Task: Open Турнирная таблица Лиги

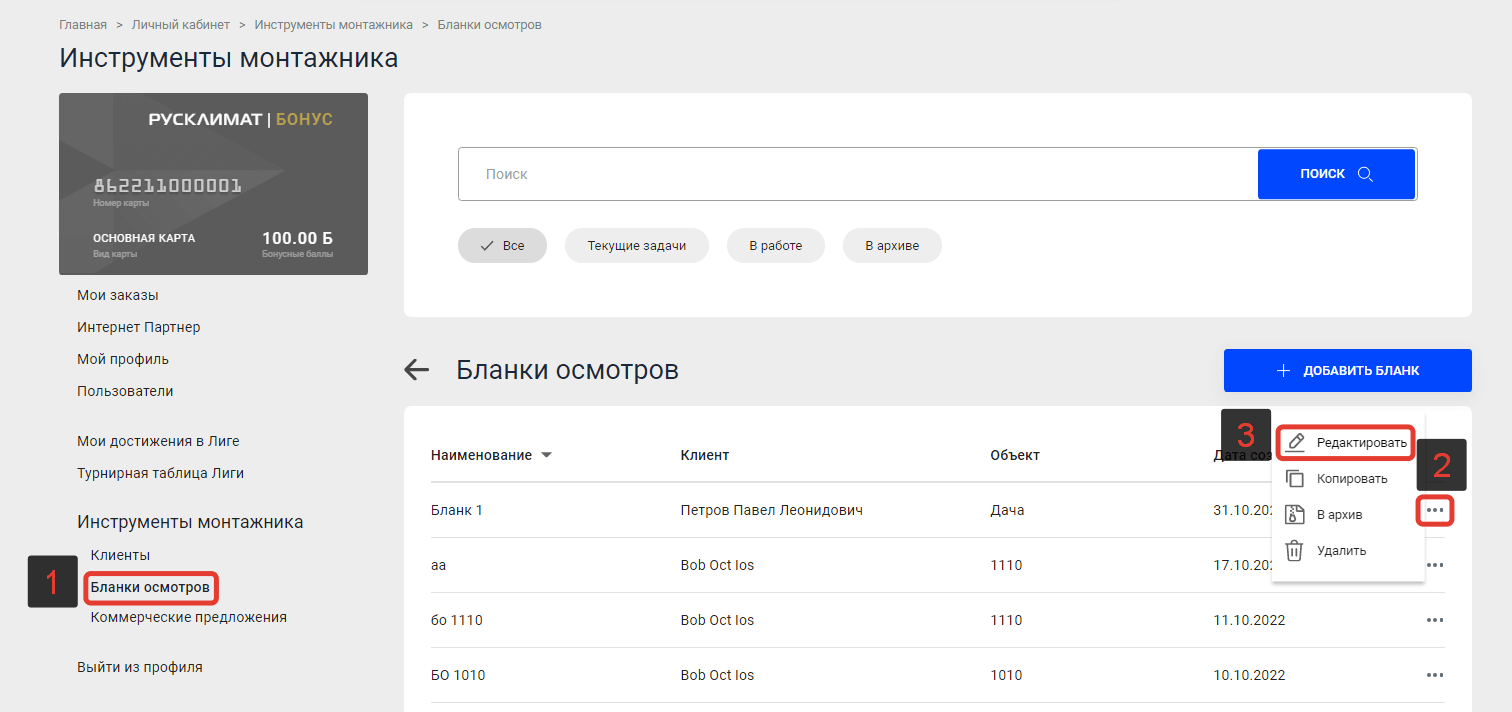Action: coord(160,473)
